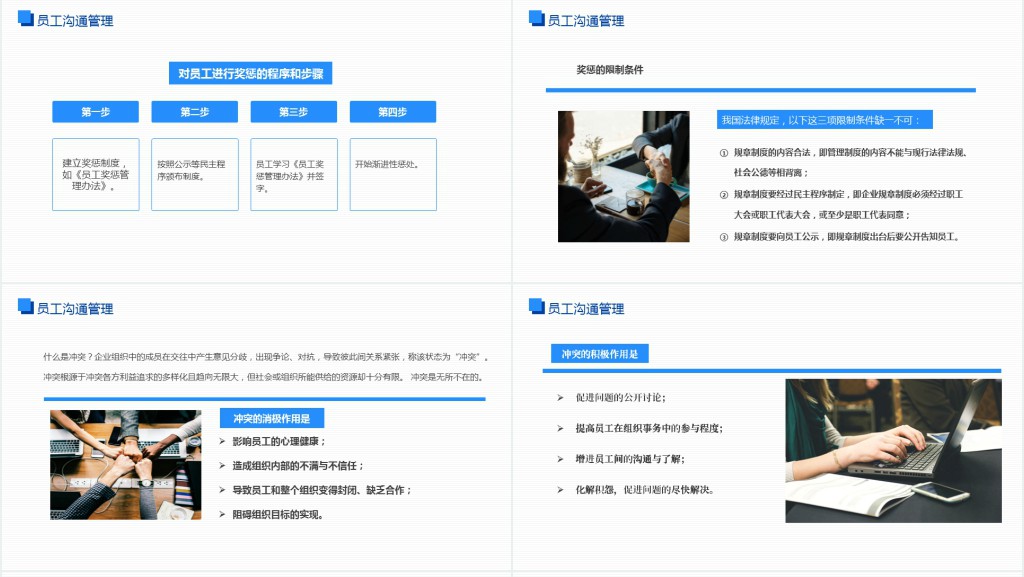1024x577 pixels.
Task: Select the circled number ① marker
Action: [x=724, y=153]
